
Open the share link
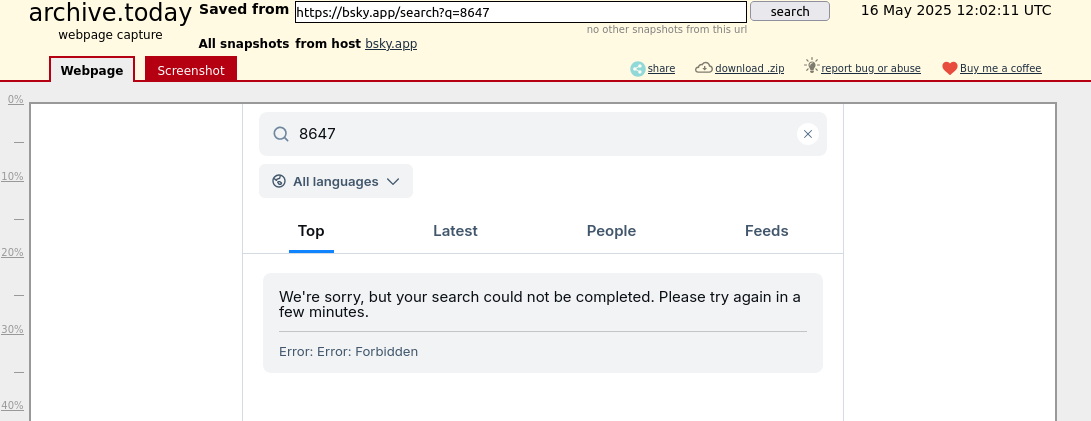coord(661,68)
